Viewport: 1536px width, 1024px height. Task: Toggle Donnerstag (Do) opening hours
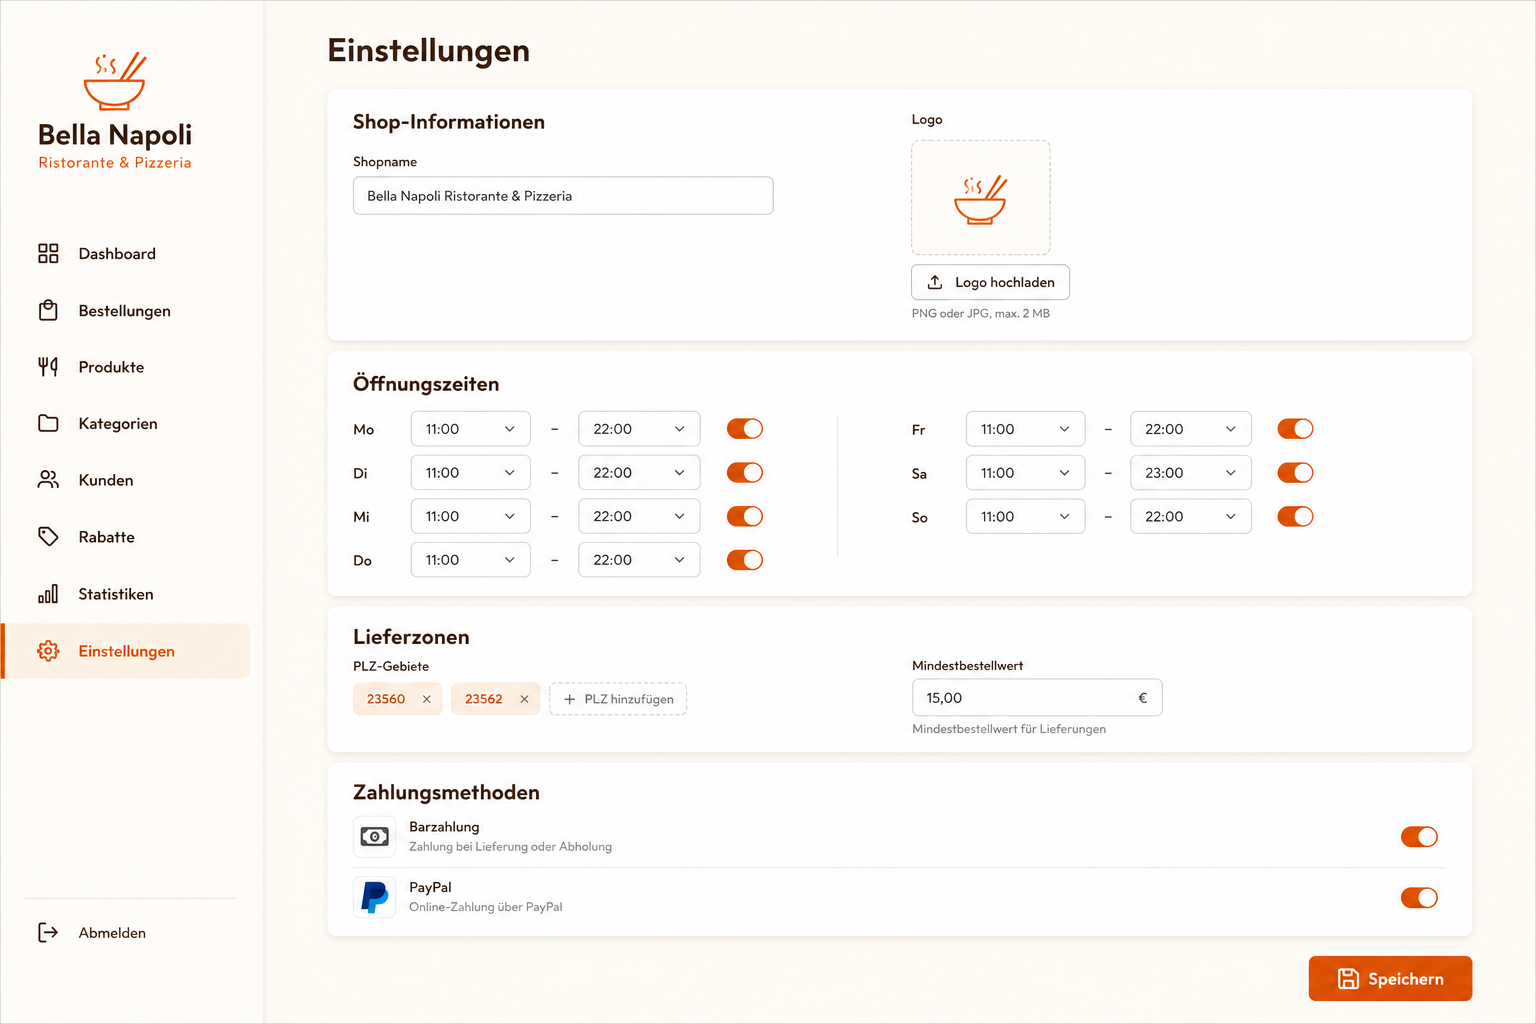coord(745,560)
